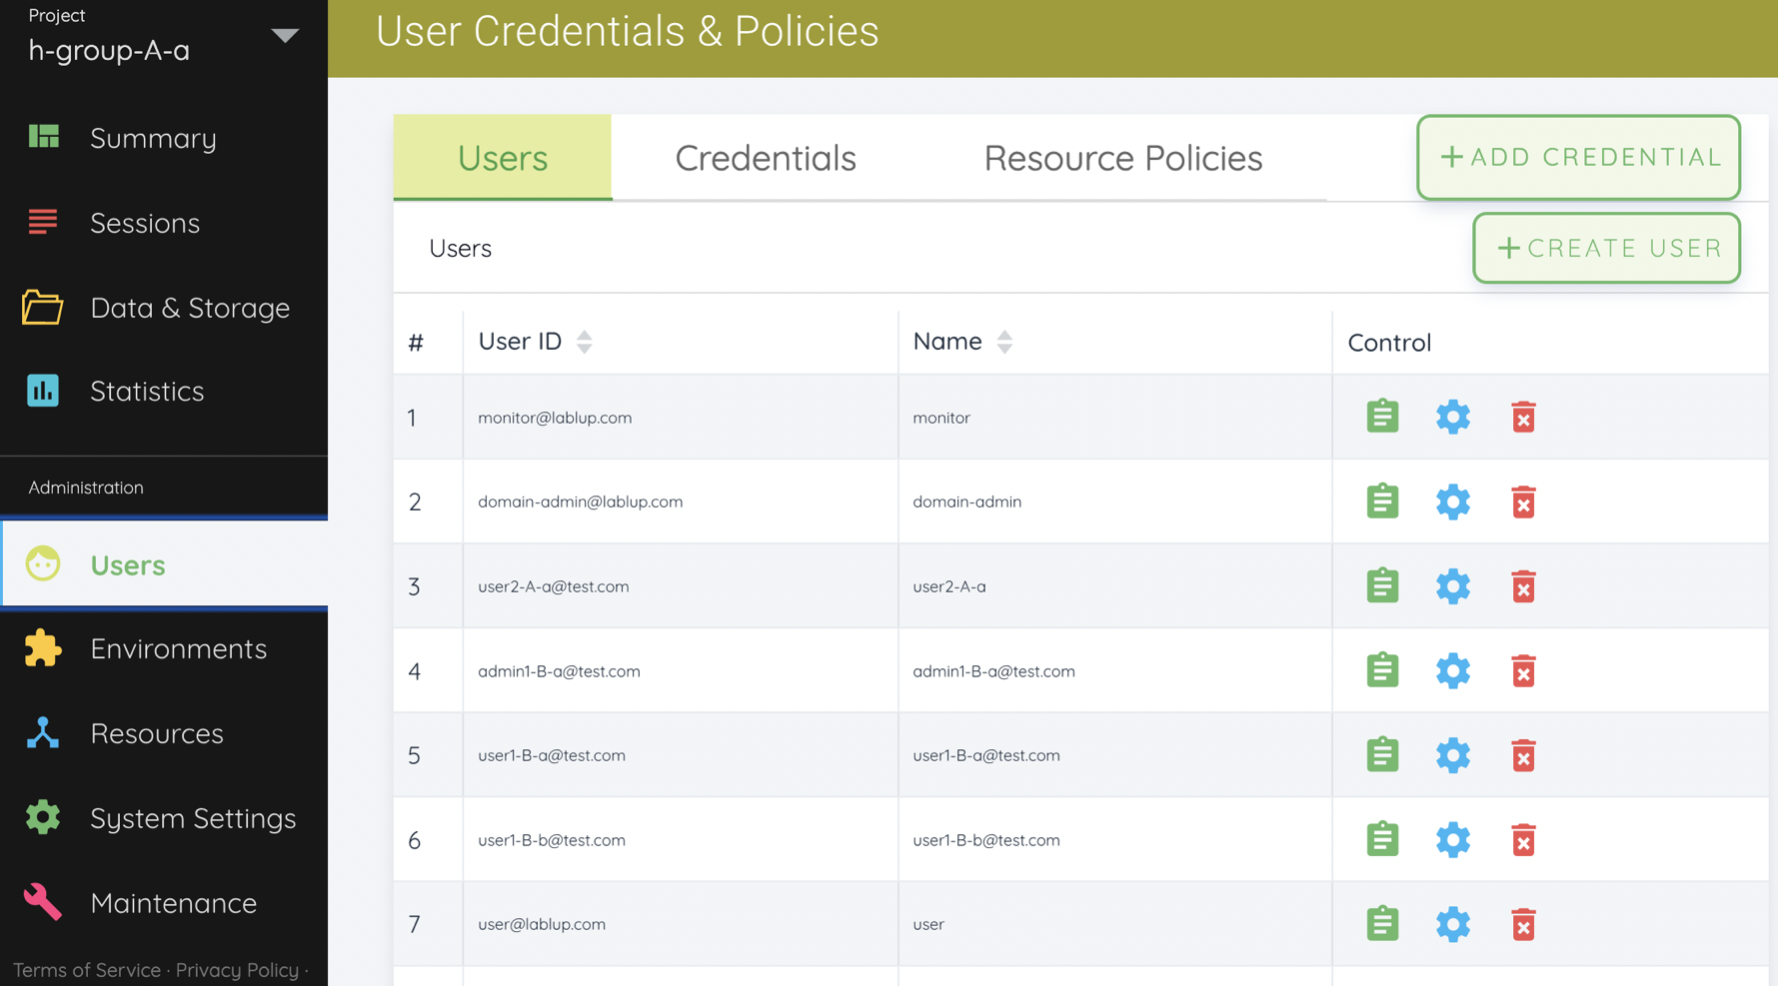Open Environments admin page
Viewport: 1778px width, 986px height.
[164, 649]
